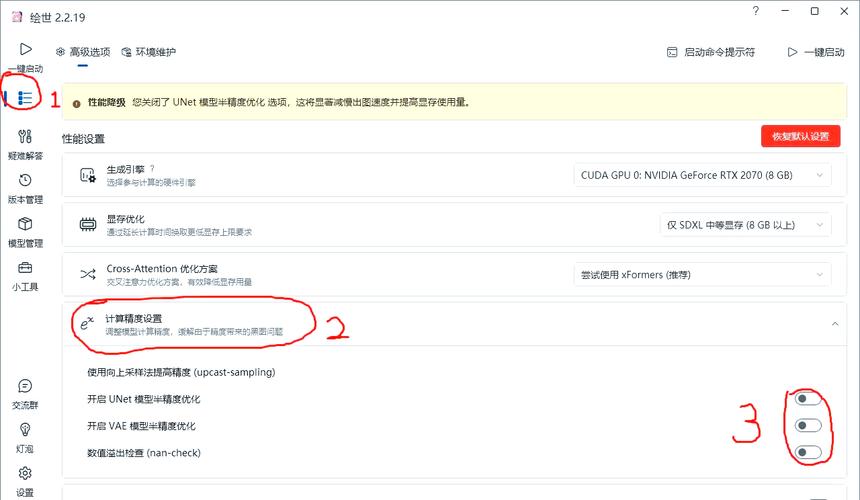This screenshot has height=500, width=860.
Task: Open the 显存优化 SDXL dropdown
Action: coord(745,225)
